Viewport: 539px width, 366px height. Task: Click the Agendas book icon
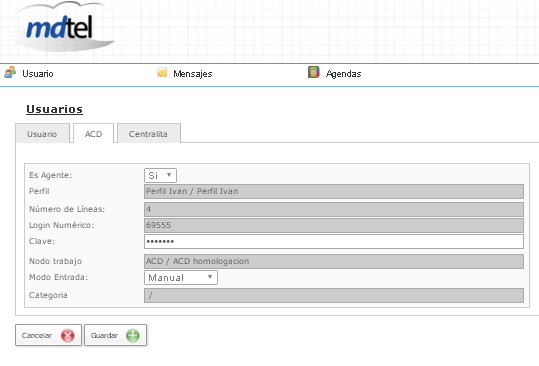(314, 72)
